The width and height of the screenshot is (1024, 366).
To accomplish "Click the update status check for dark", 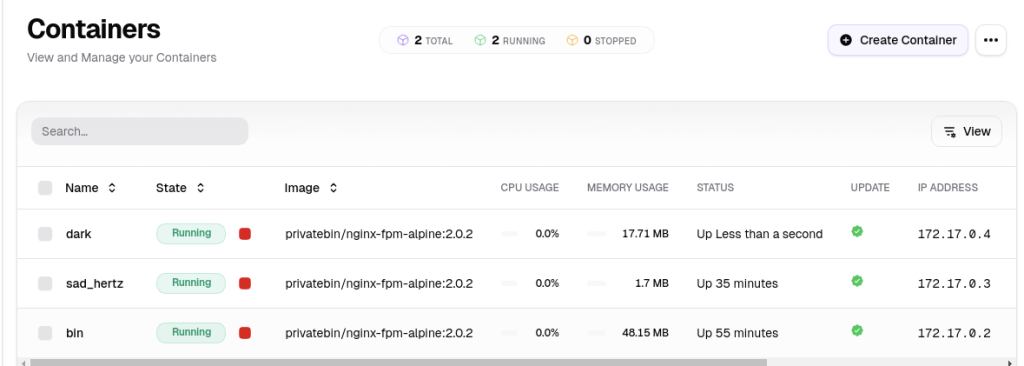I will click(857, 231).
